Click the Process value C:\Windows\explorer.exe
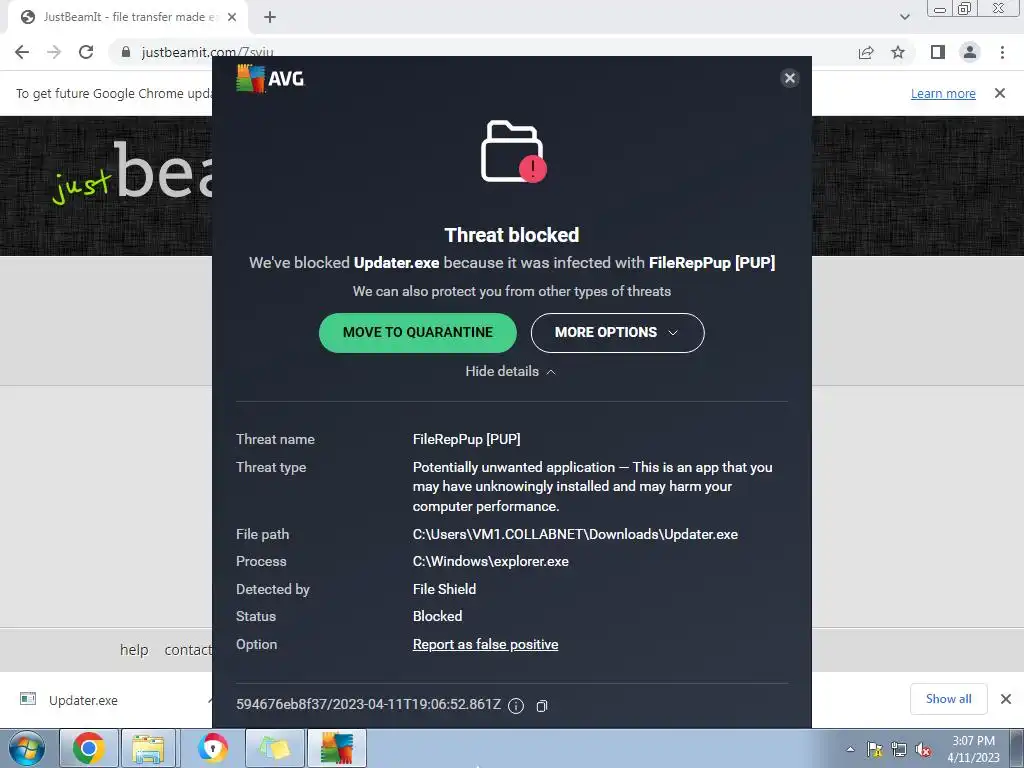 tap(490, 562)
